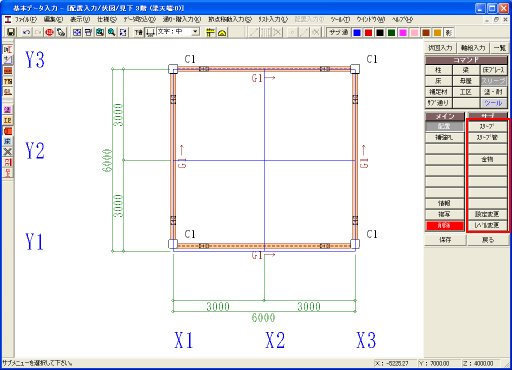Pick the magenta color swatch
Viewport: 512px width, 370px height.
tap(403, 33)
